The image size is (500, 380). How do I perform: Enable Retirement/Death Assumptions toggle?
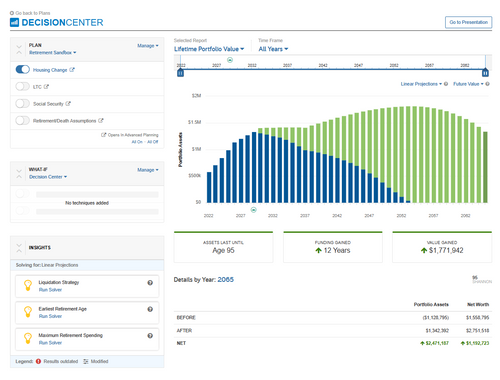tap(23, 121)
